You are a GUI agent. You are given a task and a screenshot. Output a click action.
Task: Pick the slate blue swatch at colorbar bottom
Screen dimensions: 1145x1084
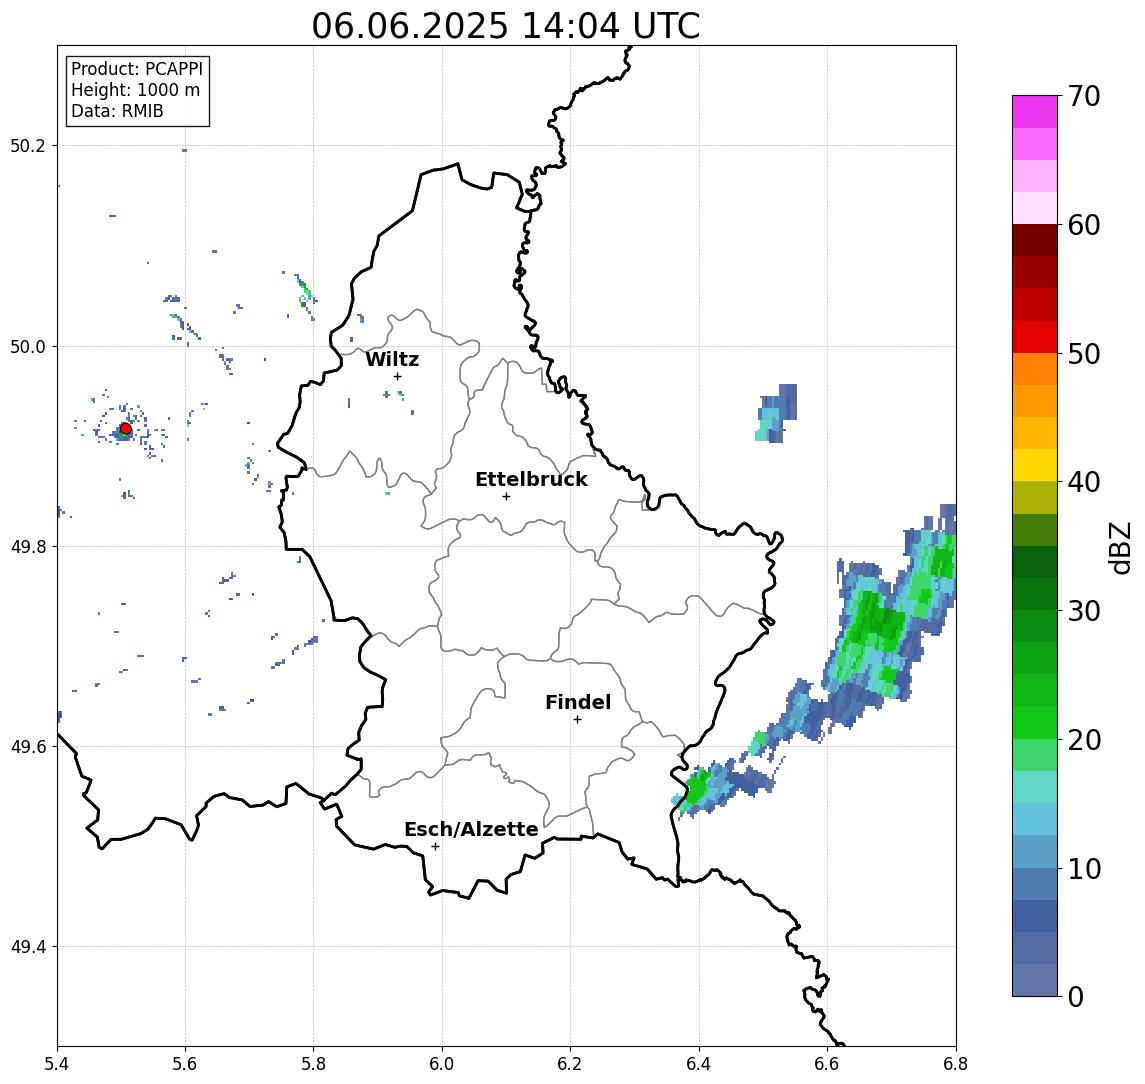(x=1035, y=980)
